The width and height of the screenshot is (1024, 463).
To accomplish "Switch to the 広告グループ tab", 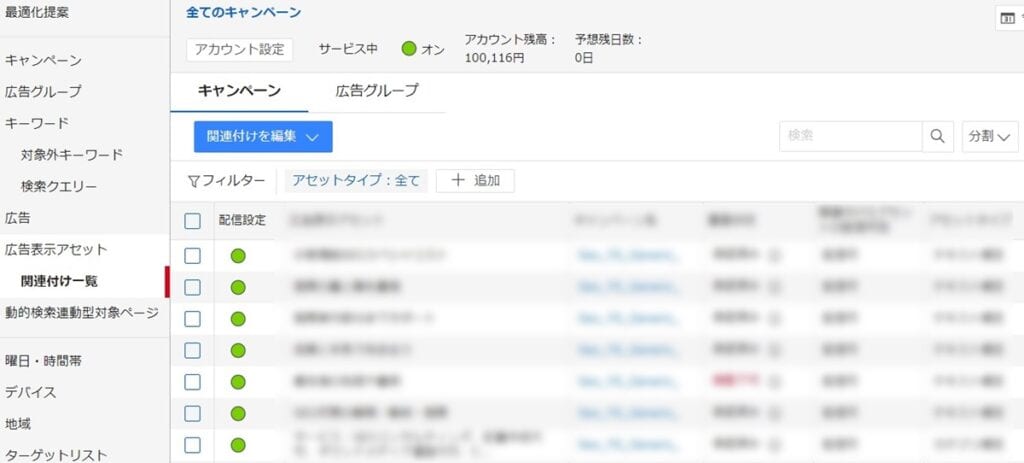I will click(377, 91).
